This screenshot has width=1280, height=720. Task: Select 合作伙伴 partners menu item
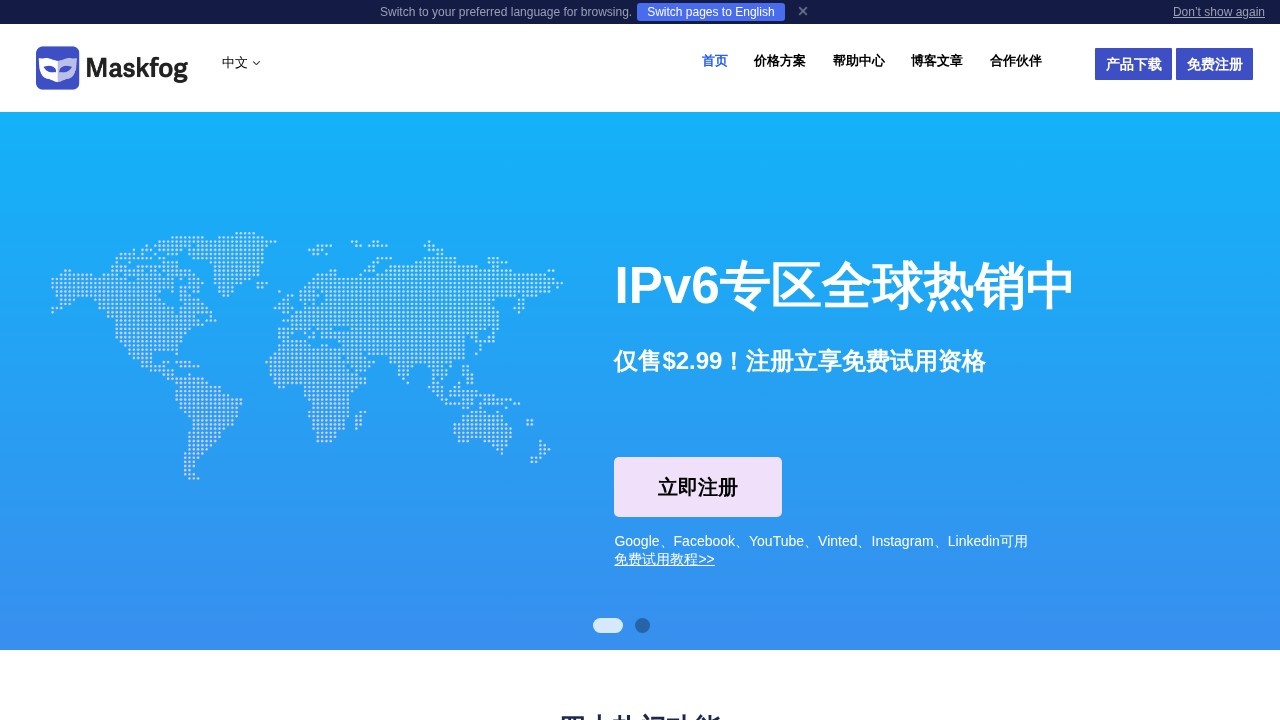click(1015, 61)
